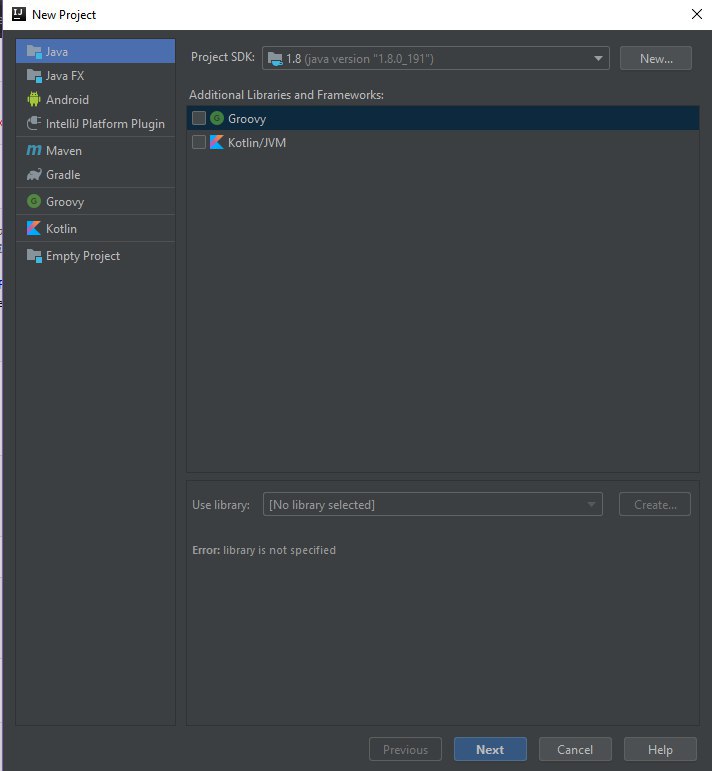Click the Maven 'm' icon

pos(34,150)
